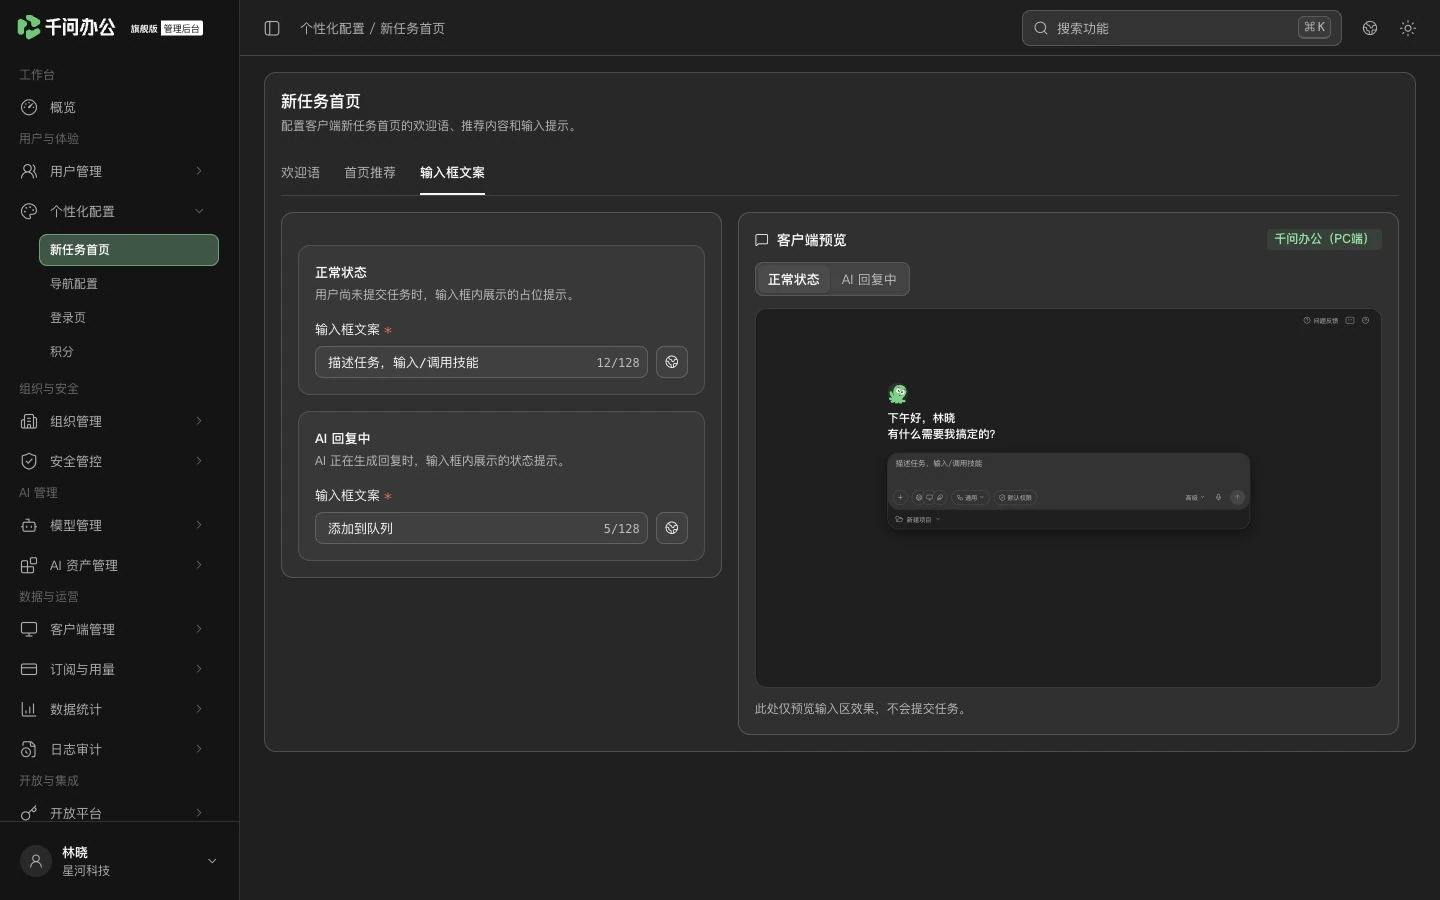Select the 输入框文案 tab
The width and height of the screenshot is (1440, 900).
[452, 173]
